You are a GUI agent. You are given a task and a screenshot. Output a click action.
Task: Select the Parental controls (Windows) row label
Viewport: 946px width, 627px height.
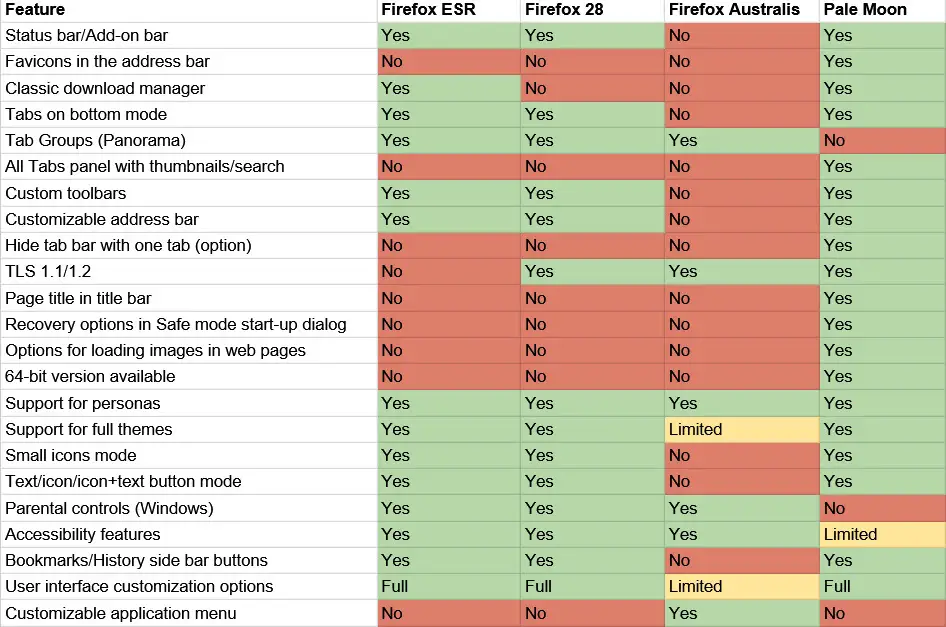coord(108,508)
